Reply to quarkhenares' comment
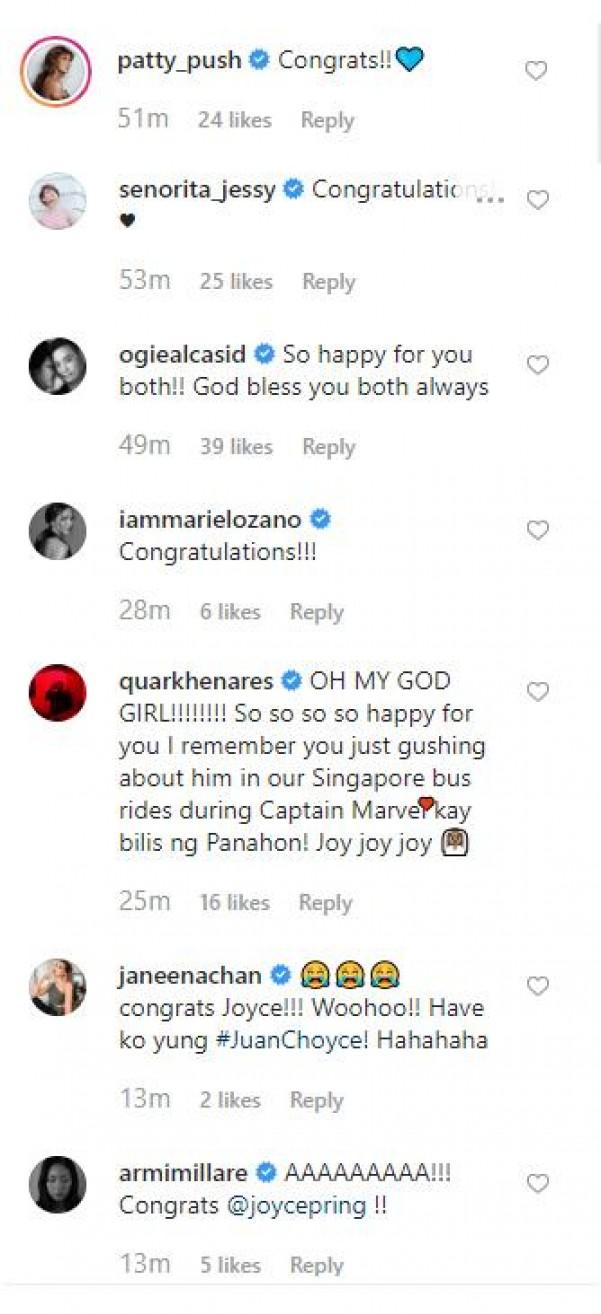Viewport: 601px width, 1314px height. [325, 903]
